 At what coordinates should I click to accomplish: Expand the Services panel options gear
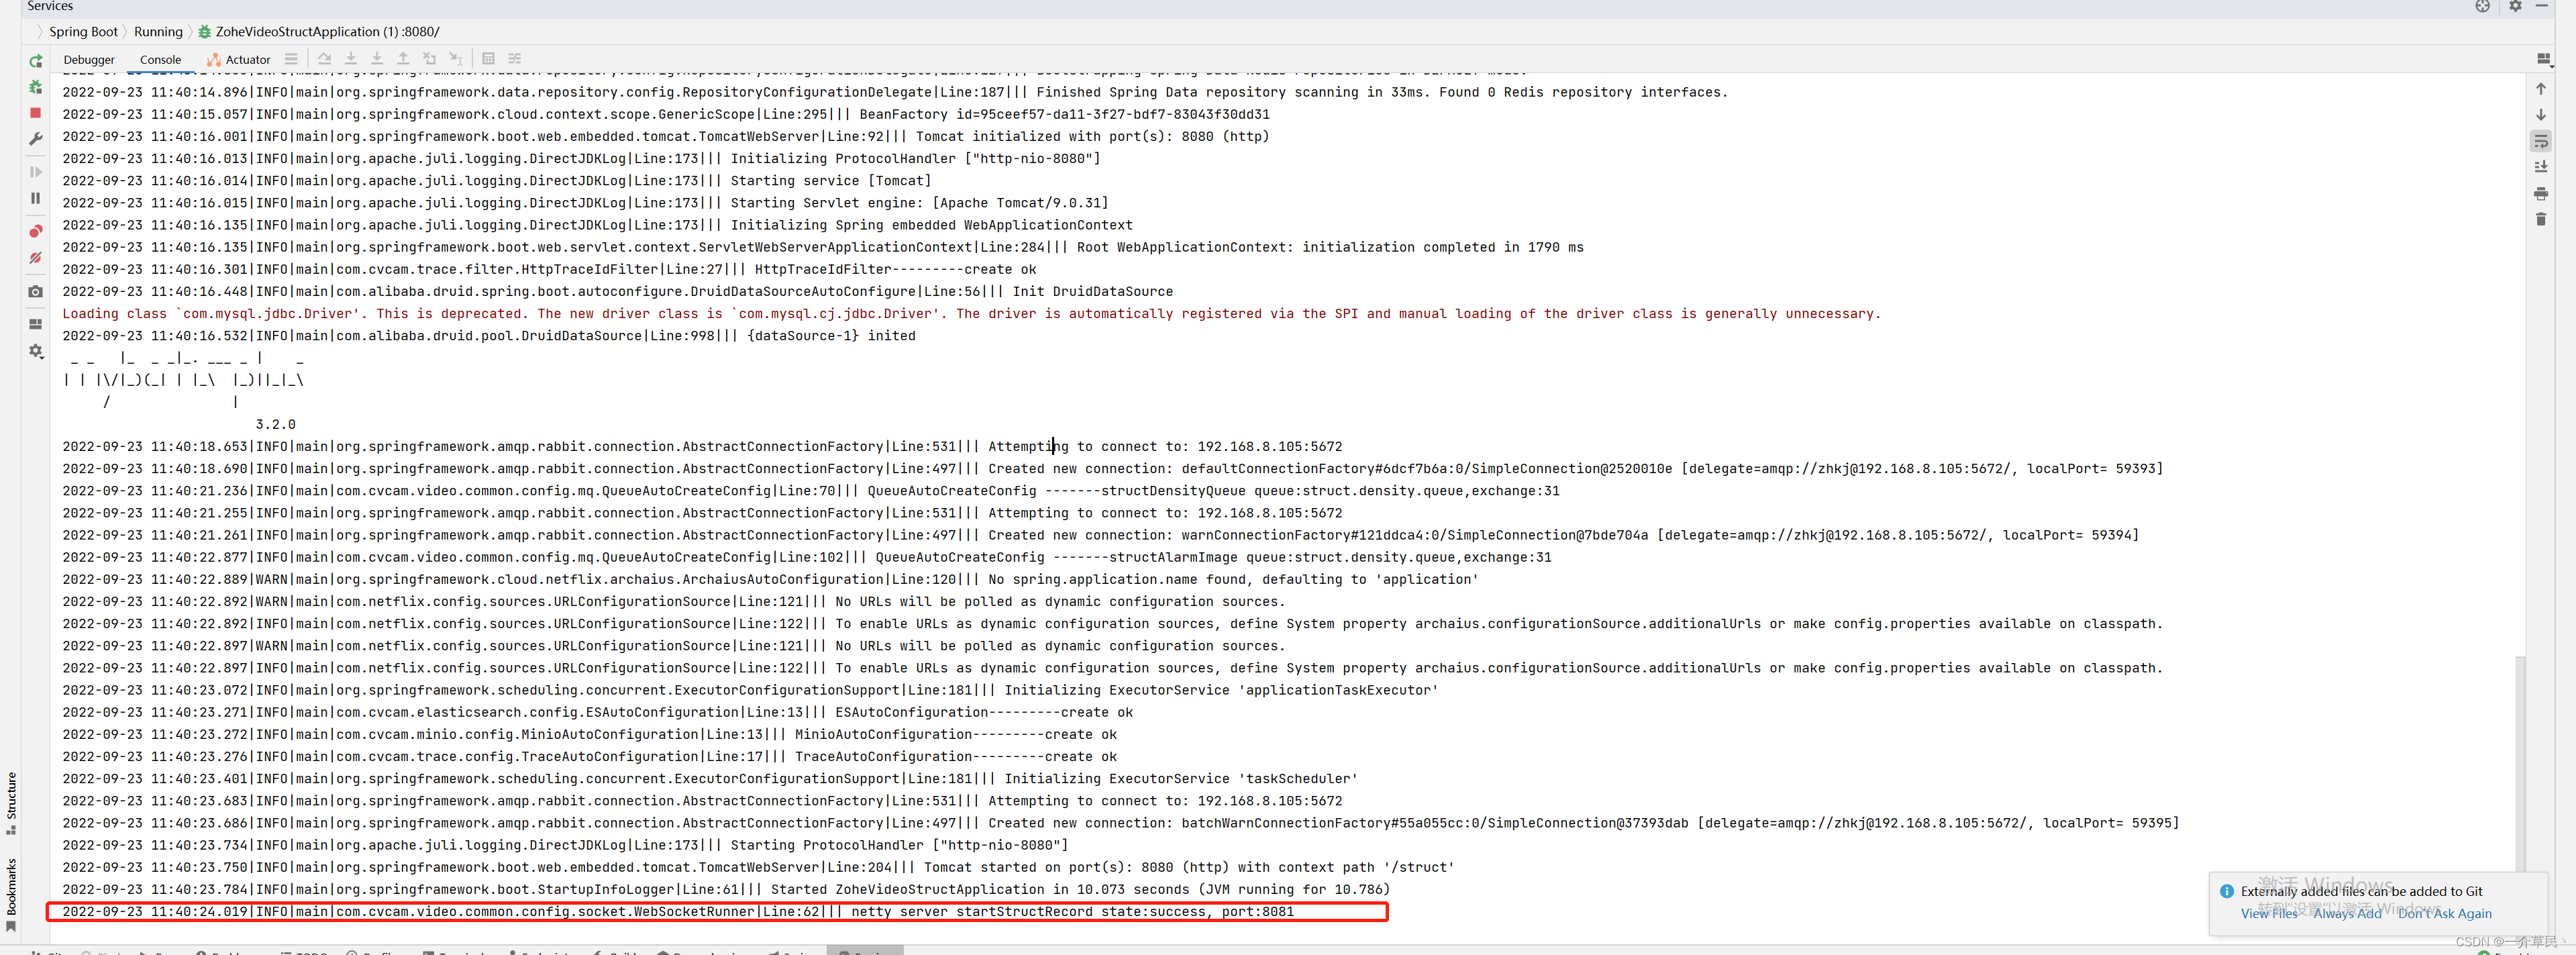[2515, 6]
